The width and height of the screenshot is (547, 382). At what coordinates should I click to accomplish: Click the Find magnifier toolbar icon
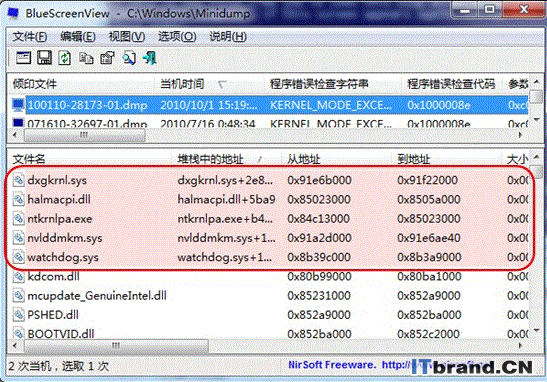[x=129, y=58]
